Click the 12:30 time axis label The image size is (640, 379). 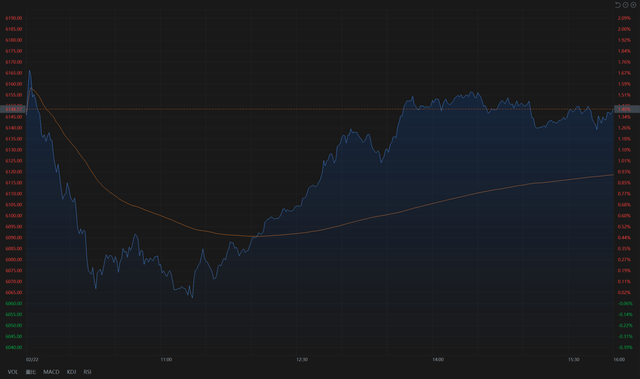[302, 359]
